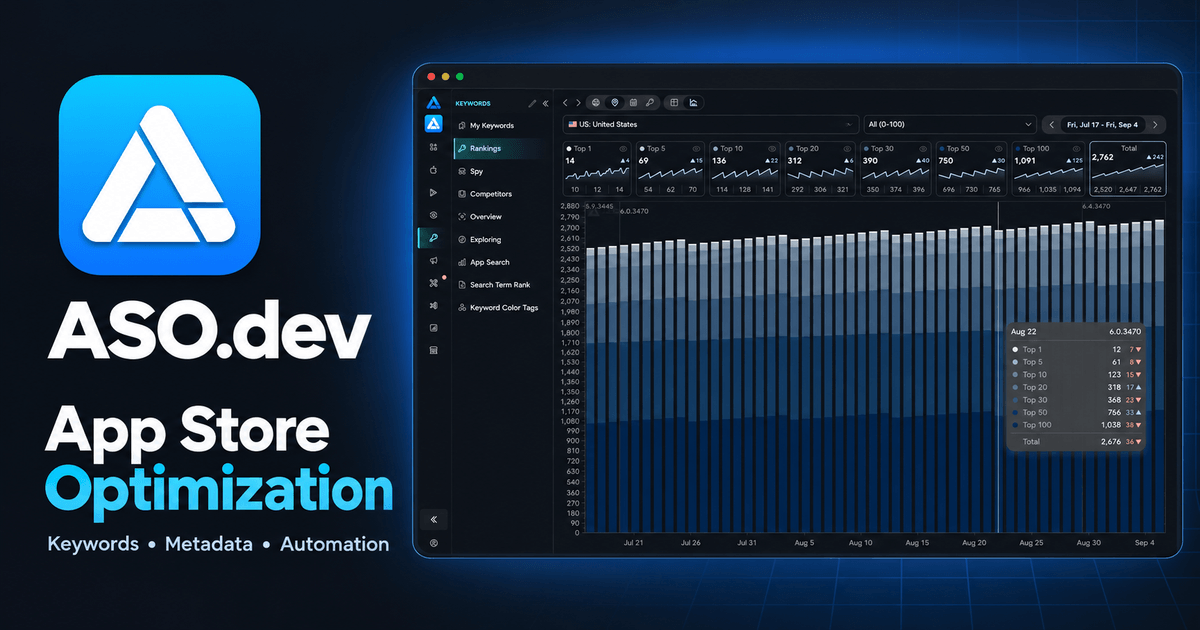This screenshot has width=1200, height=630.
Task: Open the megaphone section in the left rail
Action: (434, 260)
